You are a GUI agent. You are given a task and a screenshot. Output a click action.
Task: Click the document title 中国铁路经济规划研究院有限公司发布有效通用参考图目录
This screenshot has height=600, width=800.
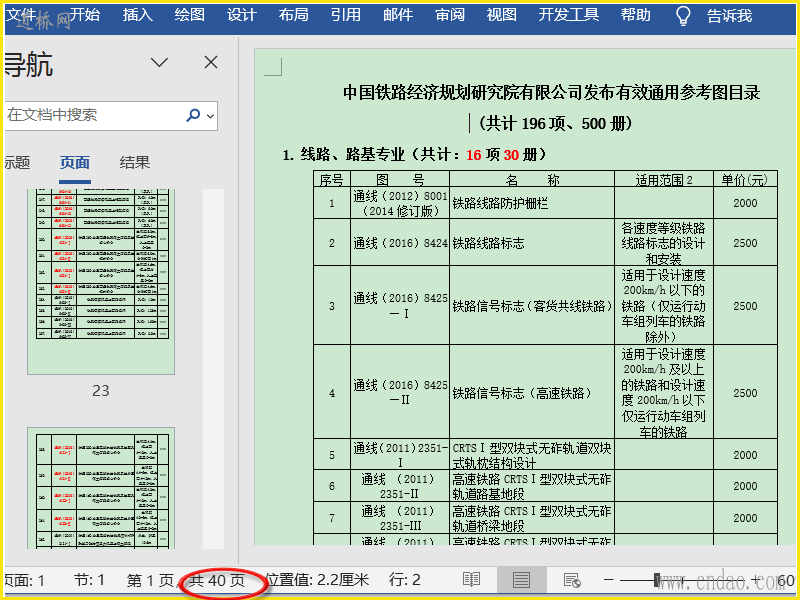[552, 93]
